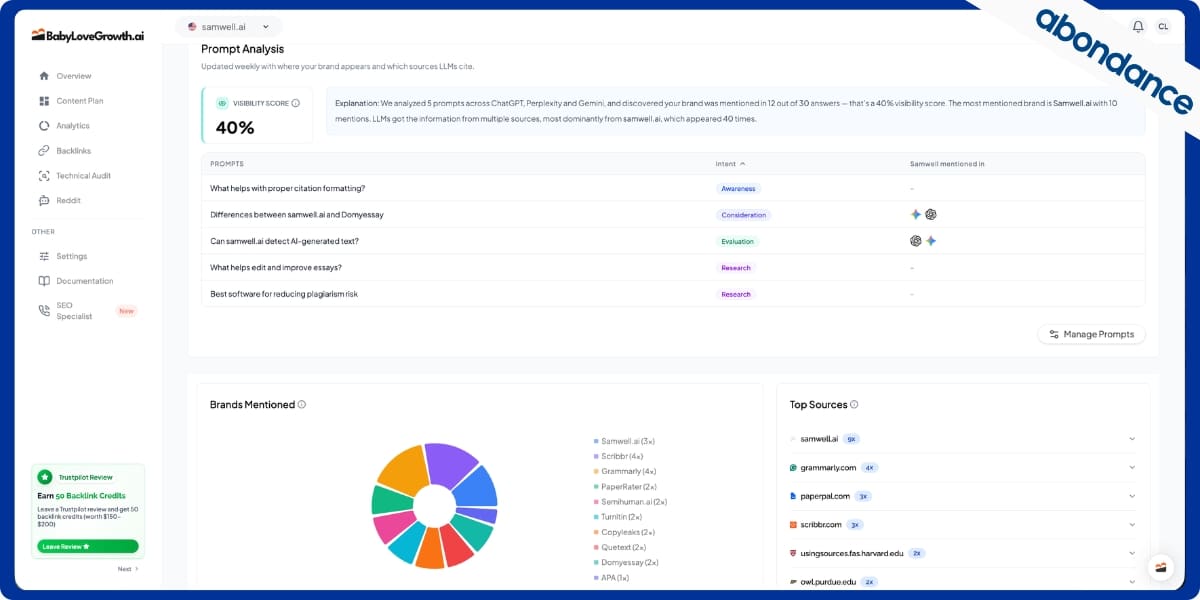Open the chat widget icon at bottom right
Viewport: 1200px width, 600px height.
point(1160,567)
